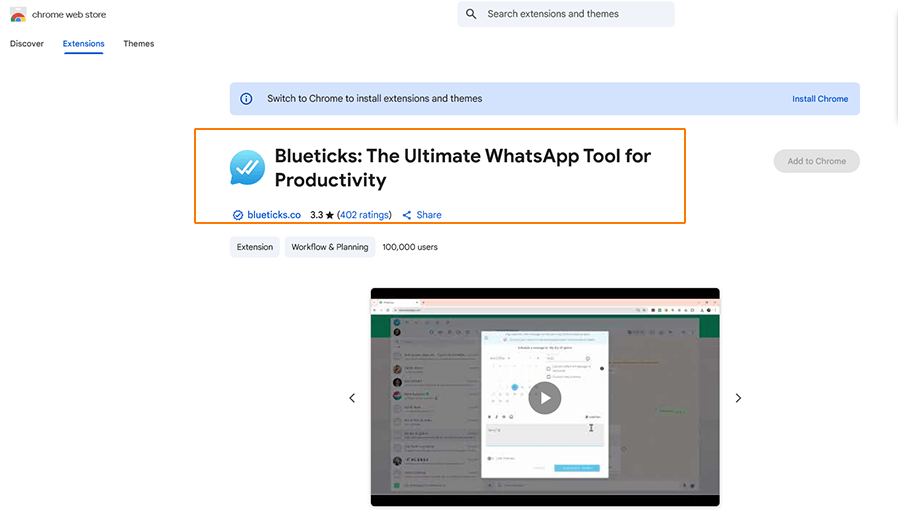Open the 402 ratings link
The width and height of the screenshot is (900, 515).
click(364, 215)
